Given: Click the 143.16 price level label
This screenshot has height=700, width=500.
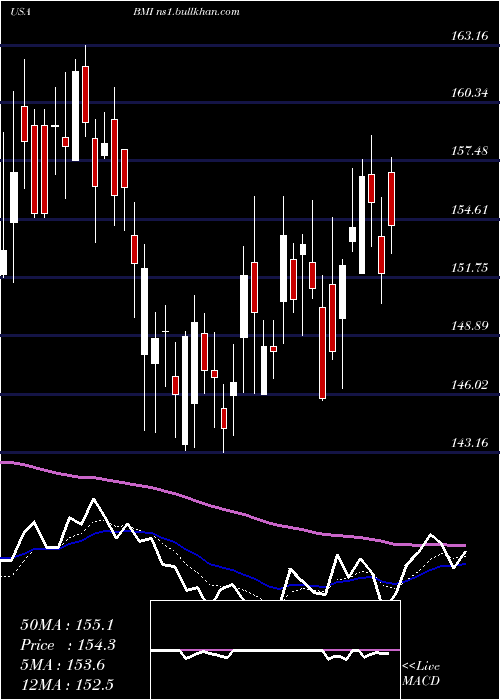Looking at the screenshot, I should point(470,442).
